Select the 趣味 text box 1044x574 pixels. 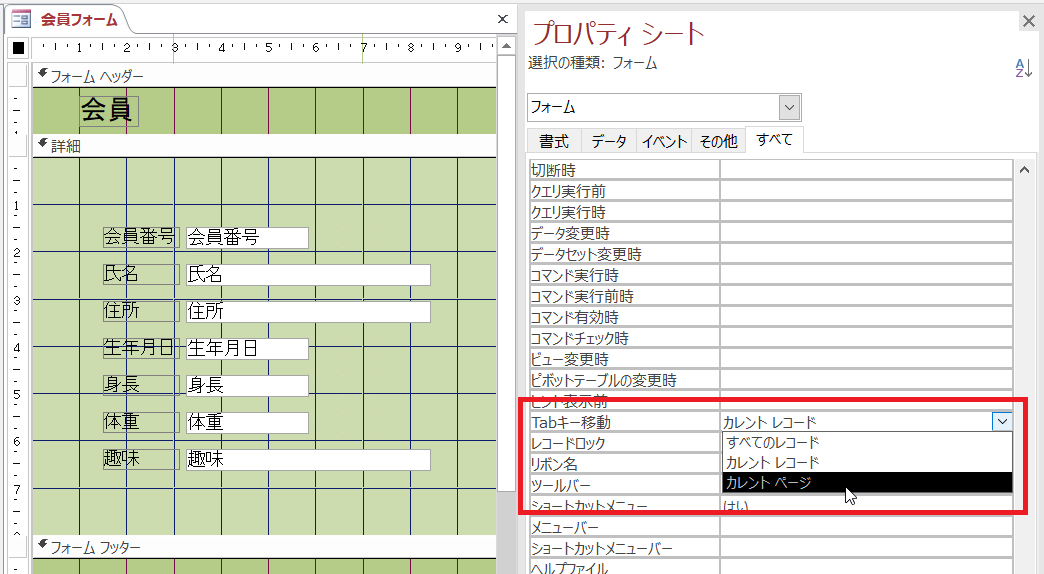[x=308, y=459]
